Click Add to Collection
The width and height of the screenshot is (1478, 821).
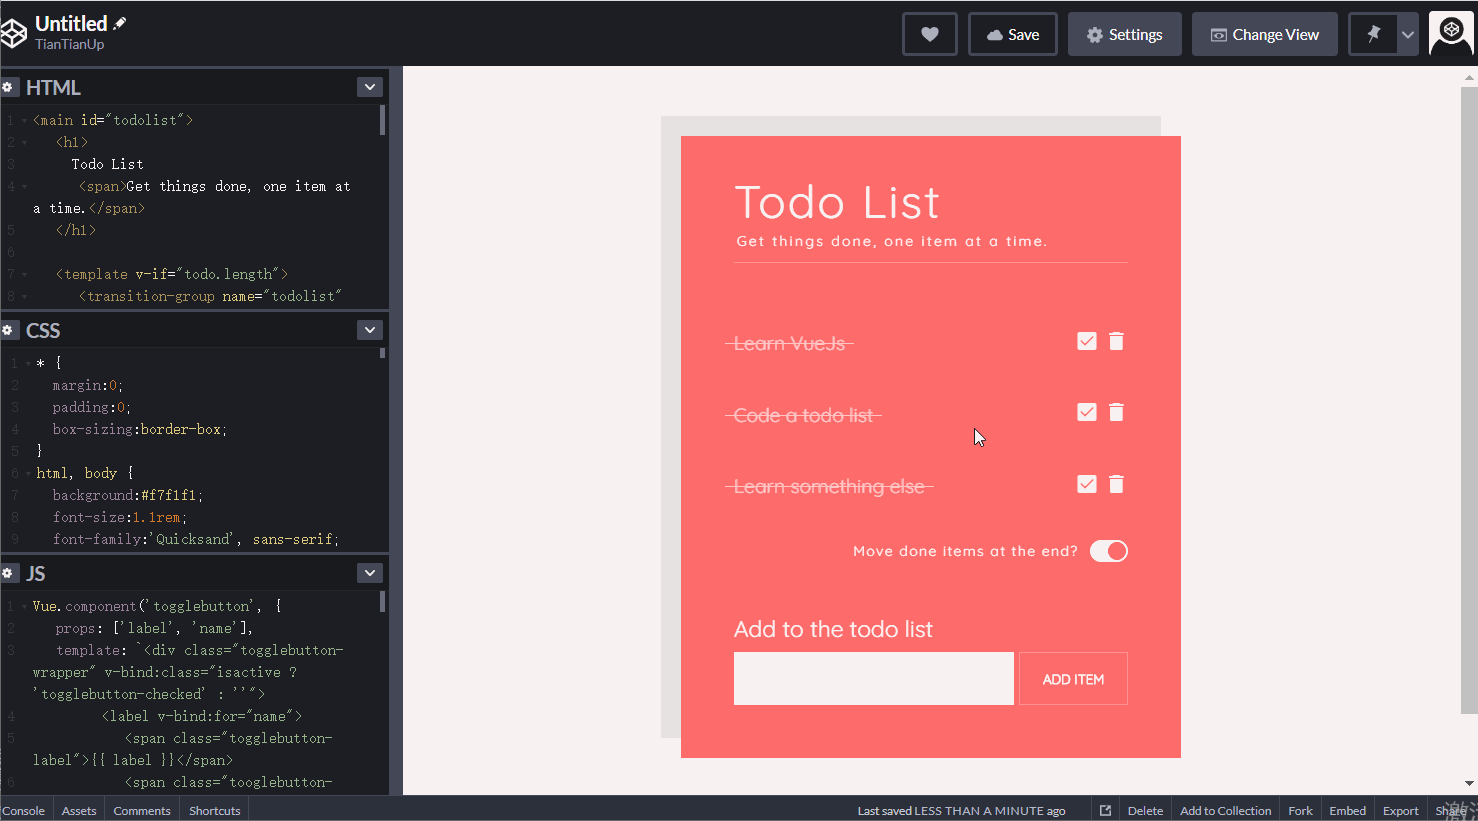coord(1226,810)
